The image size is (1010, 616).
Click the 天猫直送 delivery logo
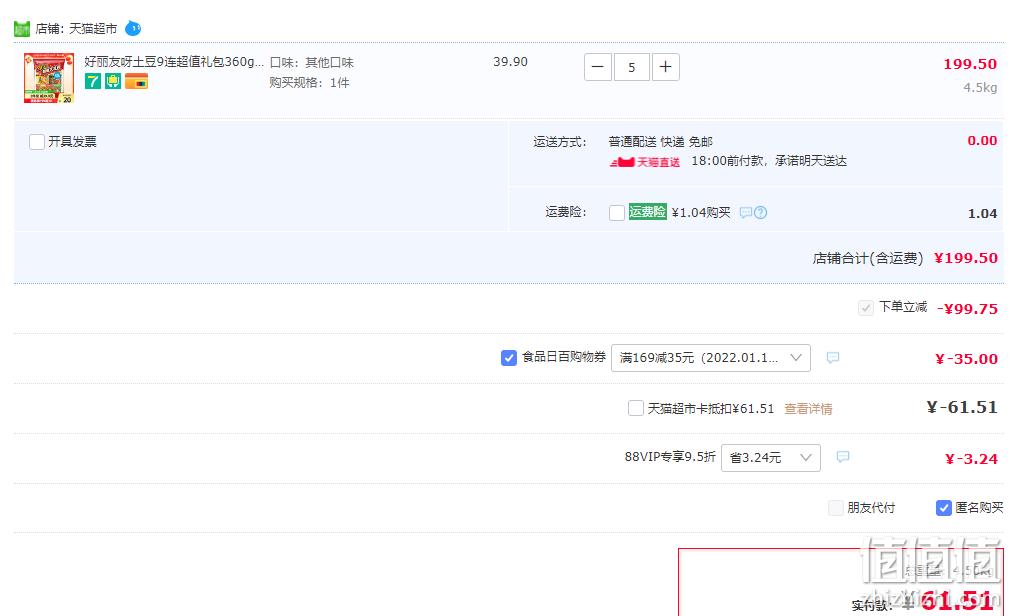click(x=645, y=162)
